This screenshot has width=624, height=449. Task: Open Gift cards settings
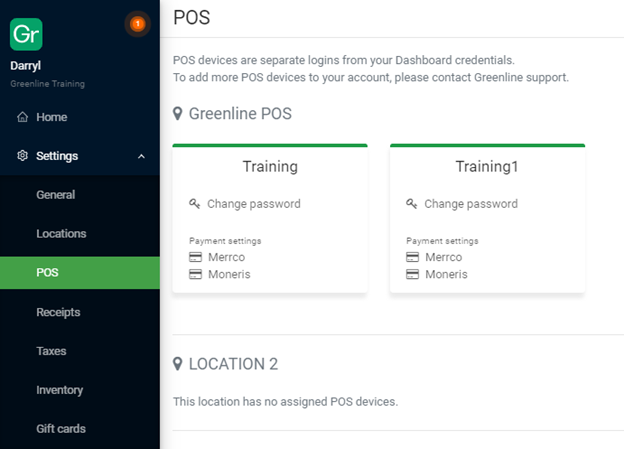[x=61, y=429]
